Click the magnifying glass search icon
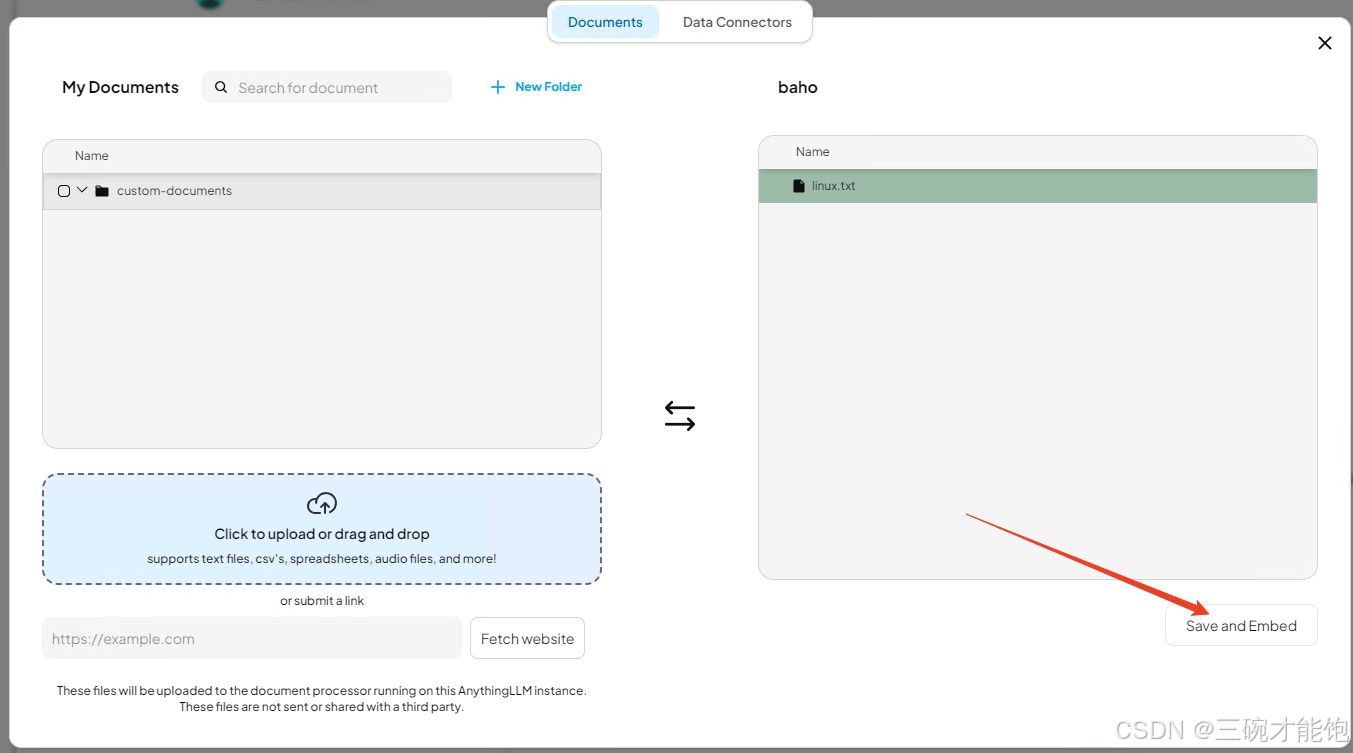1353x753 pixels. tap(221, 87)
